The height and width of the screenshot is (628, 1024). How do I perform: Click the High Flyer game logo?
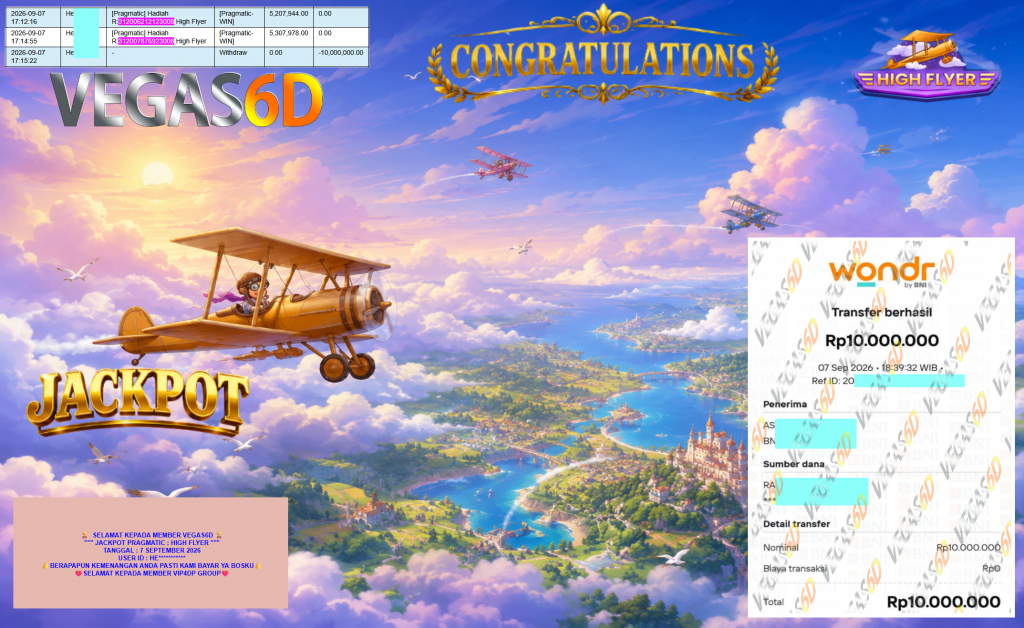tap(926, 65)
